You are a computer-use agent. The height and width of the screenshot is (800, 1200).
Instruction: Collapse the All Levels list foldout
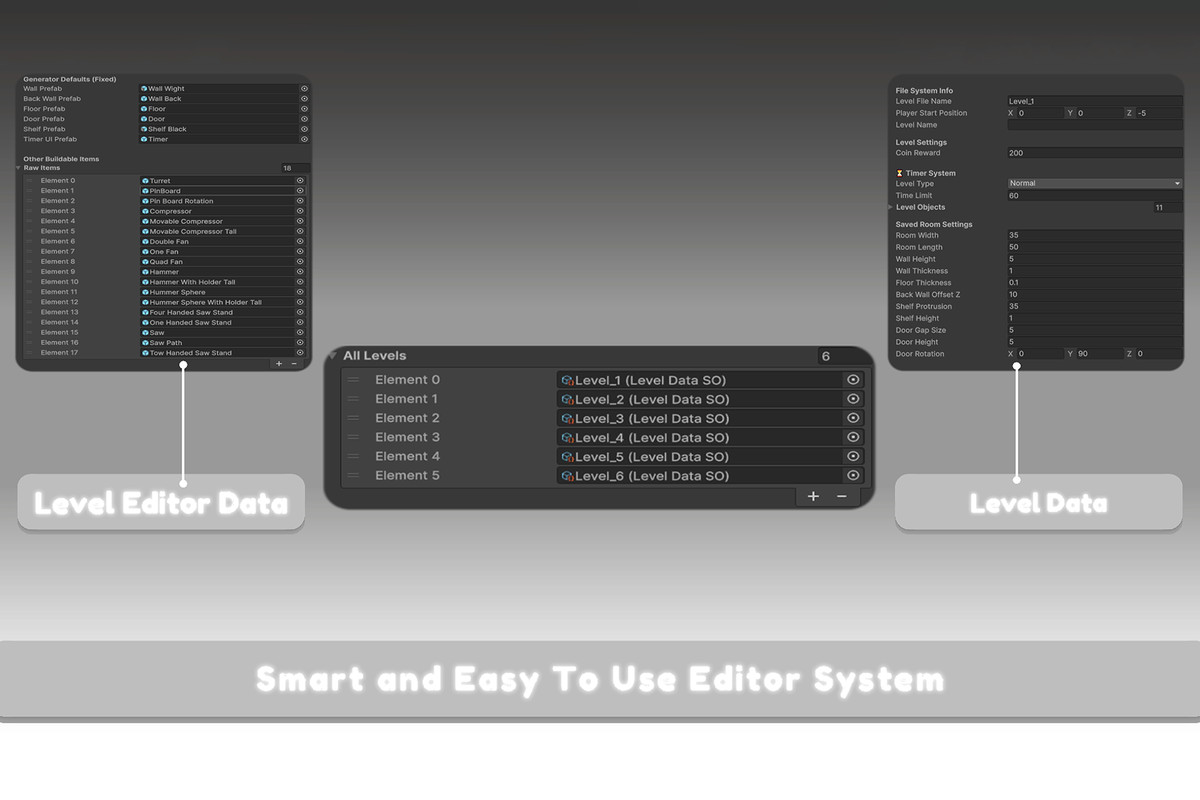(x=333, y=356)
